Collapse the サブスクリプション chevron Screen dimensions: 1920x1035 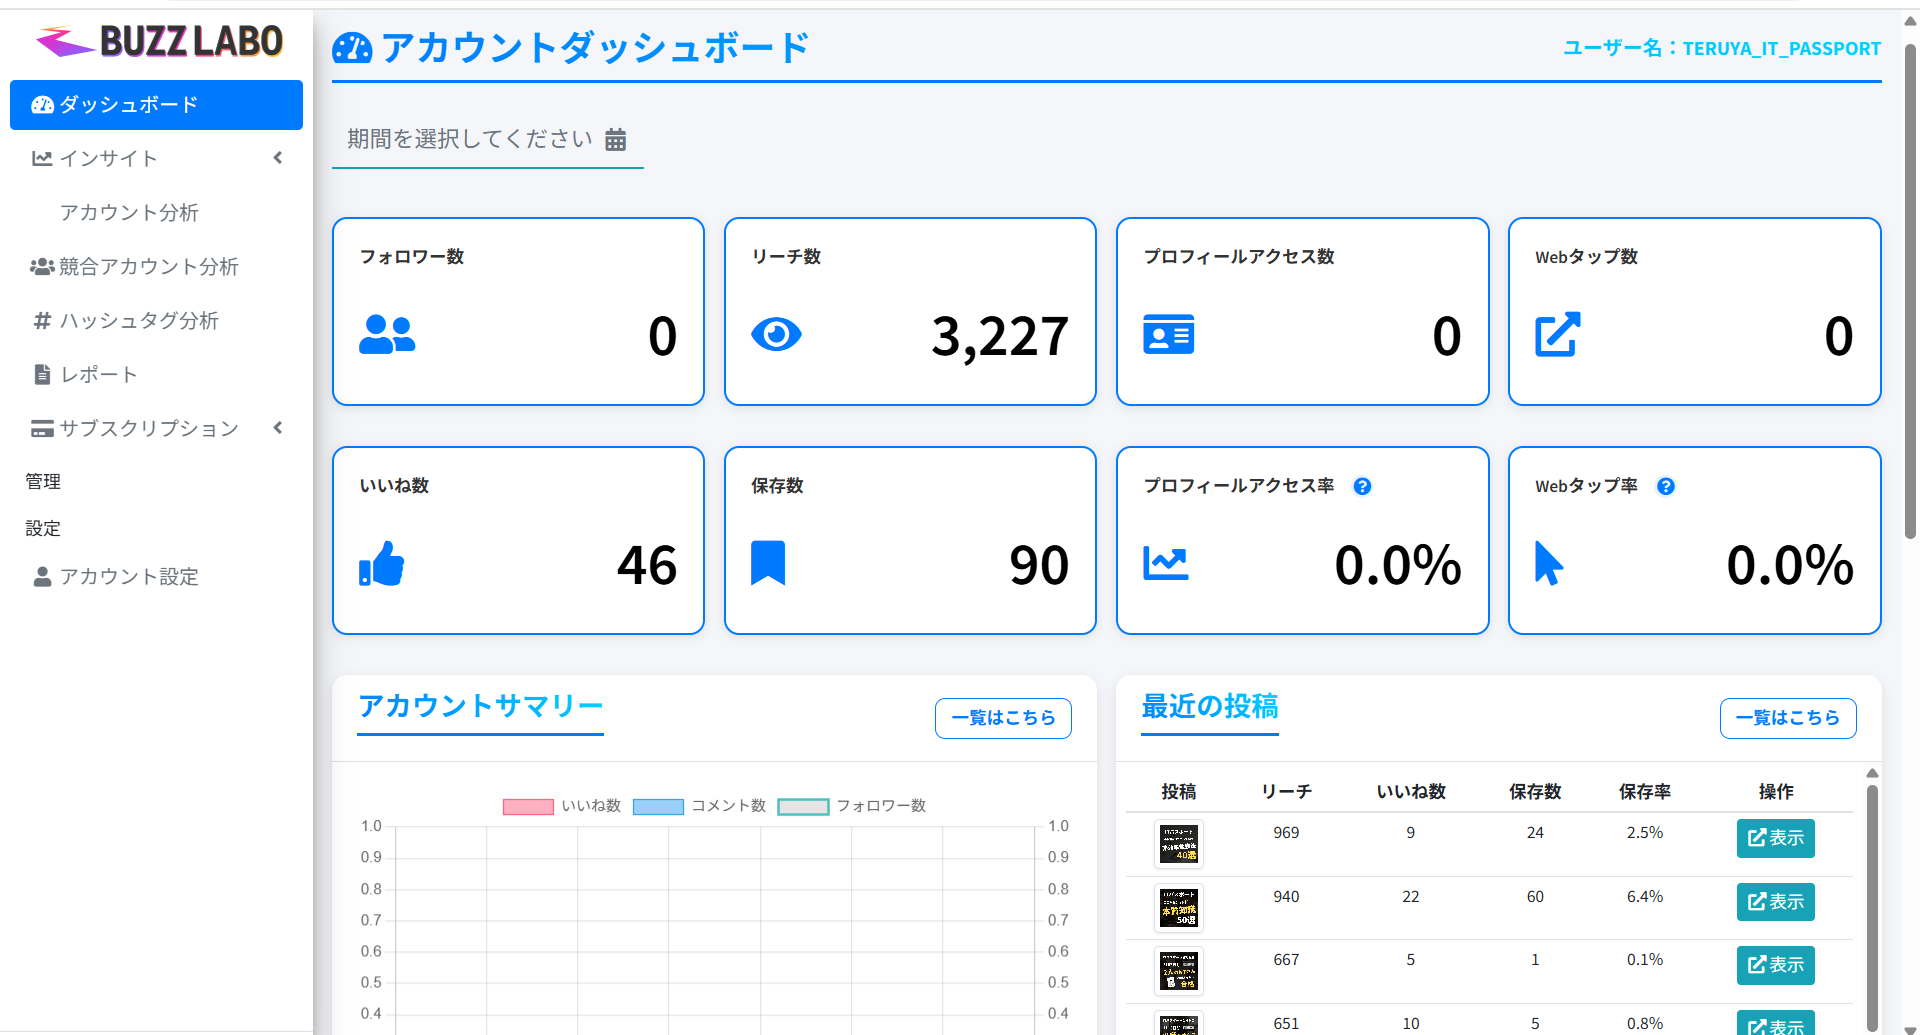pyautogui.click(x=278, y=426)
